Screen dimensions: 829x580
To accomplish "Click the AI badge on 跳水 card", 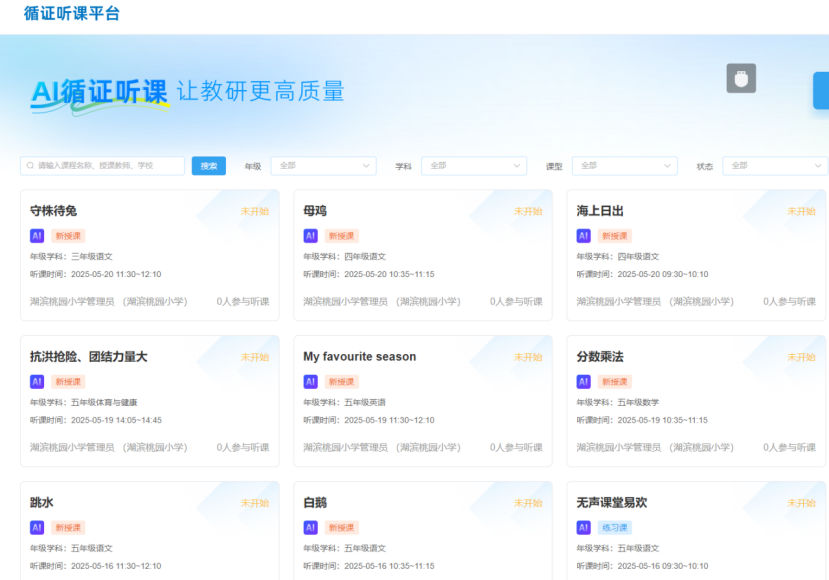I will click(37, 528).
